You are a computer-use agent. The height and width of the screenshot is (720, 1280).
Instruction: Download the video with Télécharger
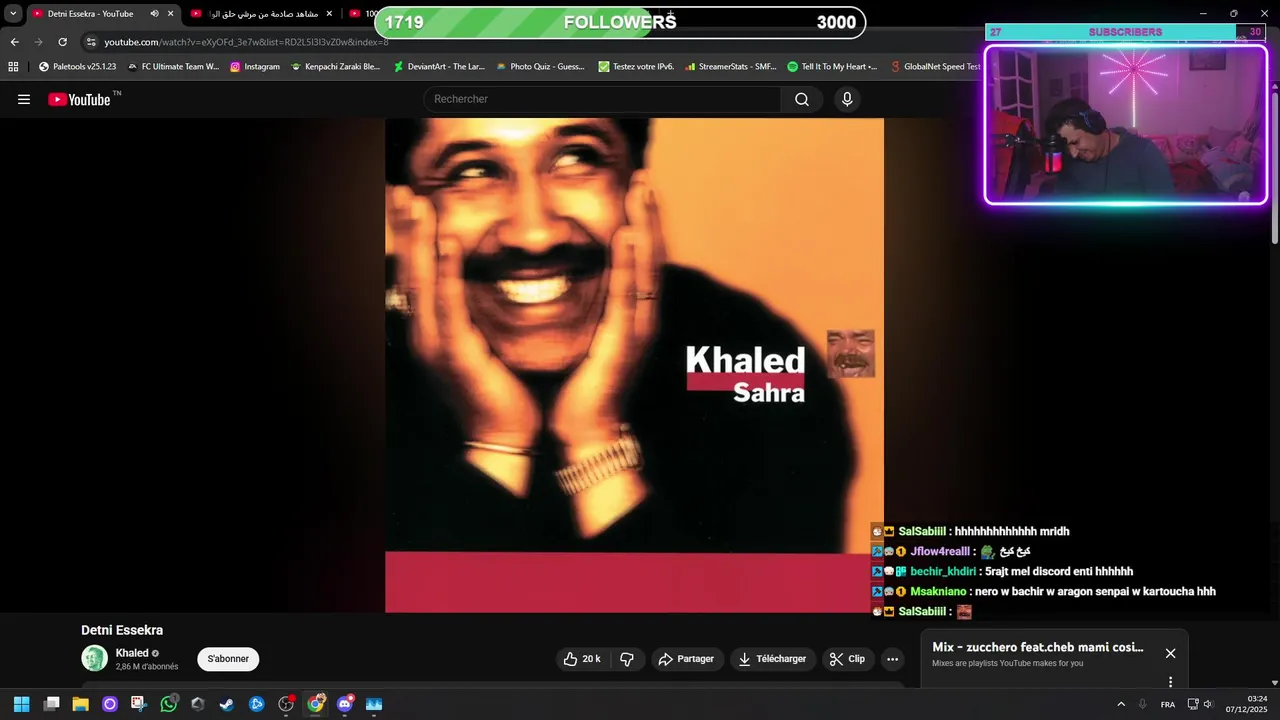tap(772, 659)
